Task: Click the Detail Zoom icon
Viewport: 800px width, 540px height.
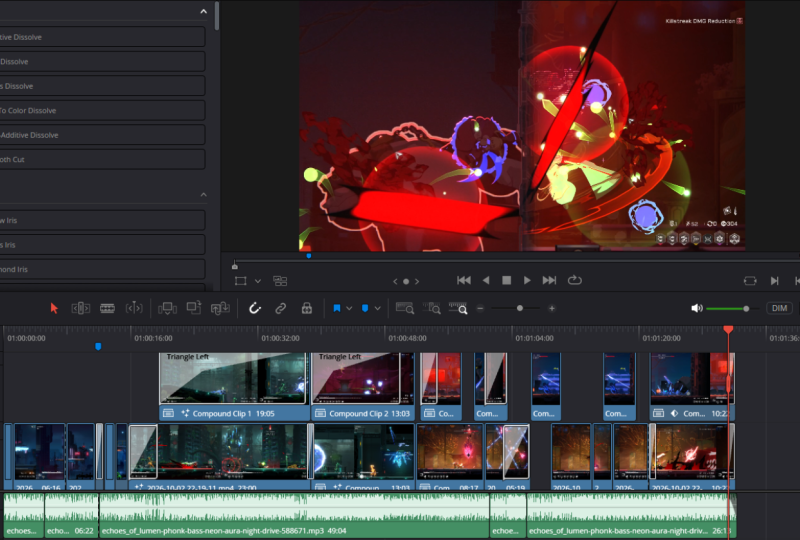Action: click(x=432, y=308)
